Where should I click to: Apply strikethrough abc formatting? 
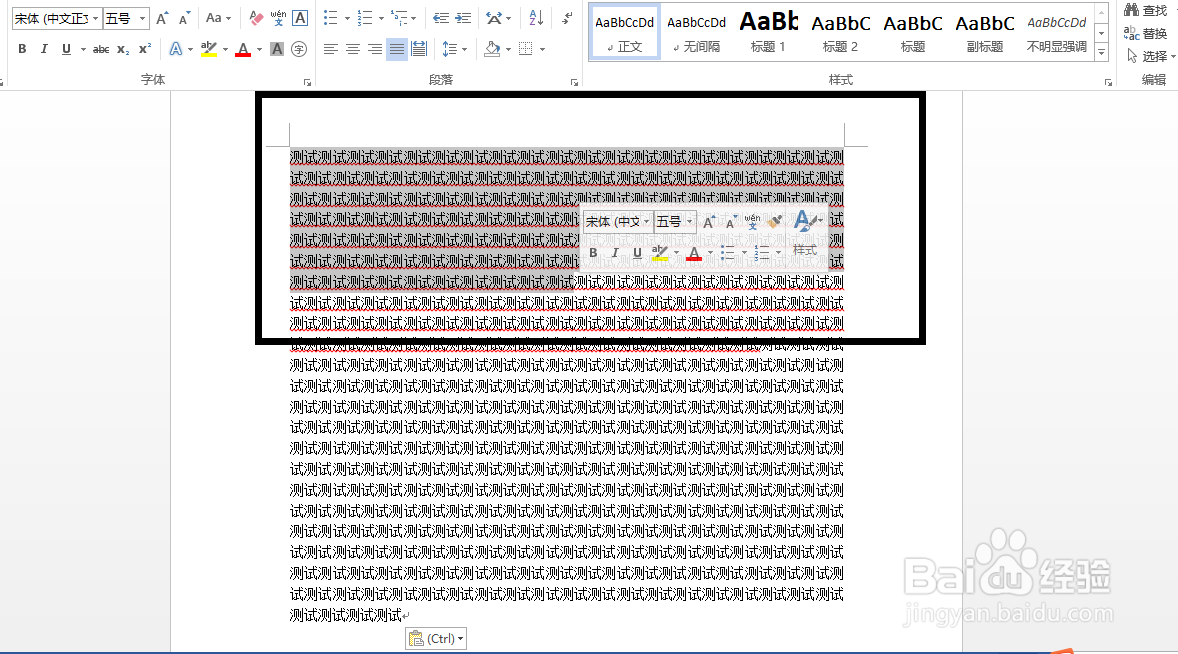(101, 50)
